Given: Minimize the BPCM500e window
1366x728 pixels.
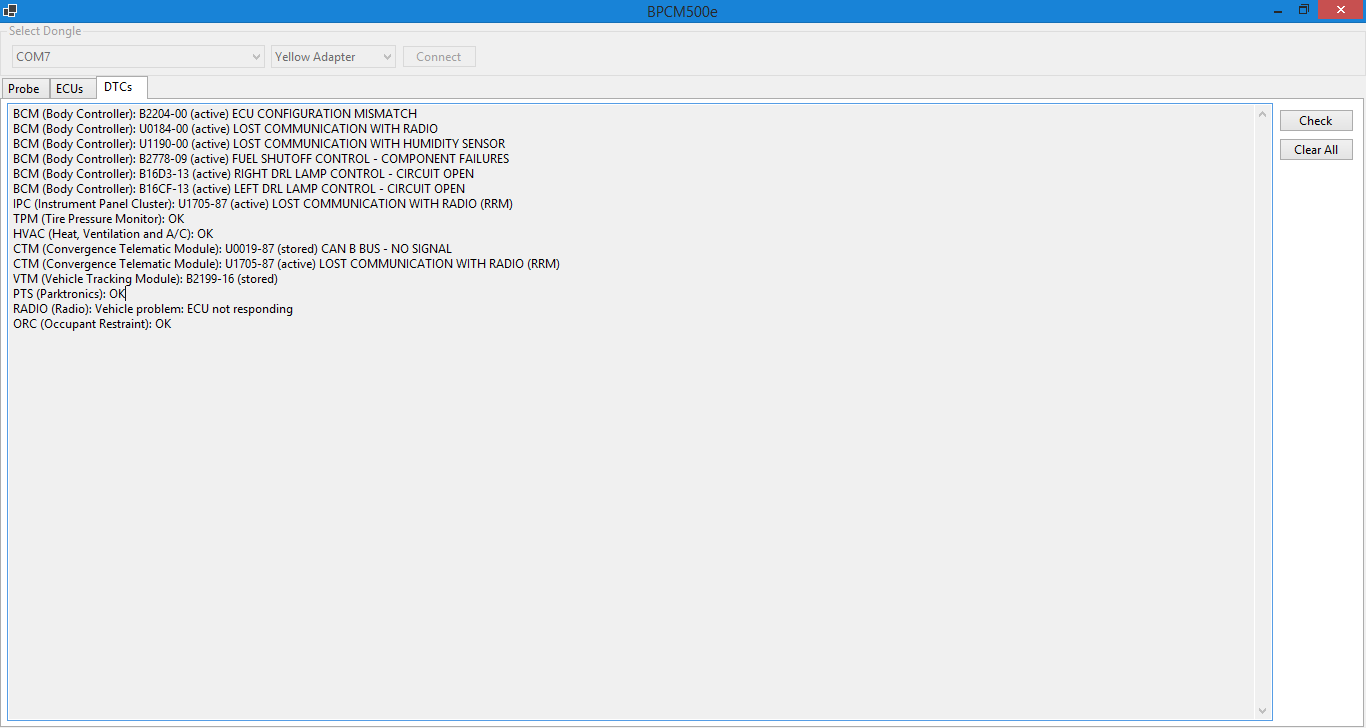Looking at the screenshot, I should click(1279, 10).
